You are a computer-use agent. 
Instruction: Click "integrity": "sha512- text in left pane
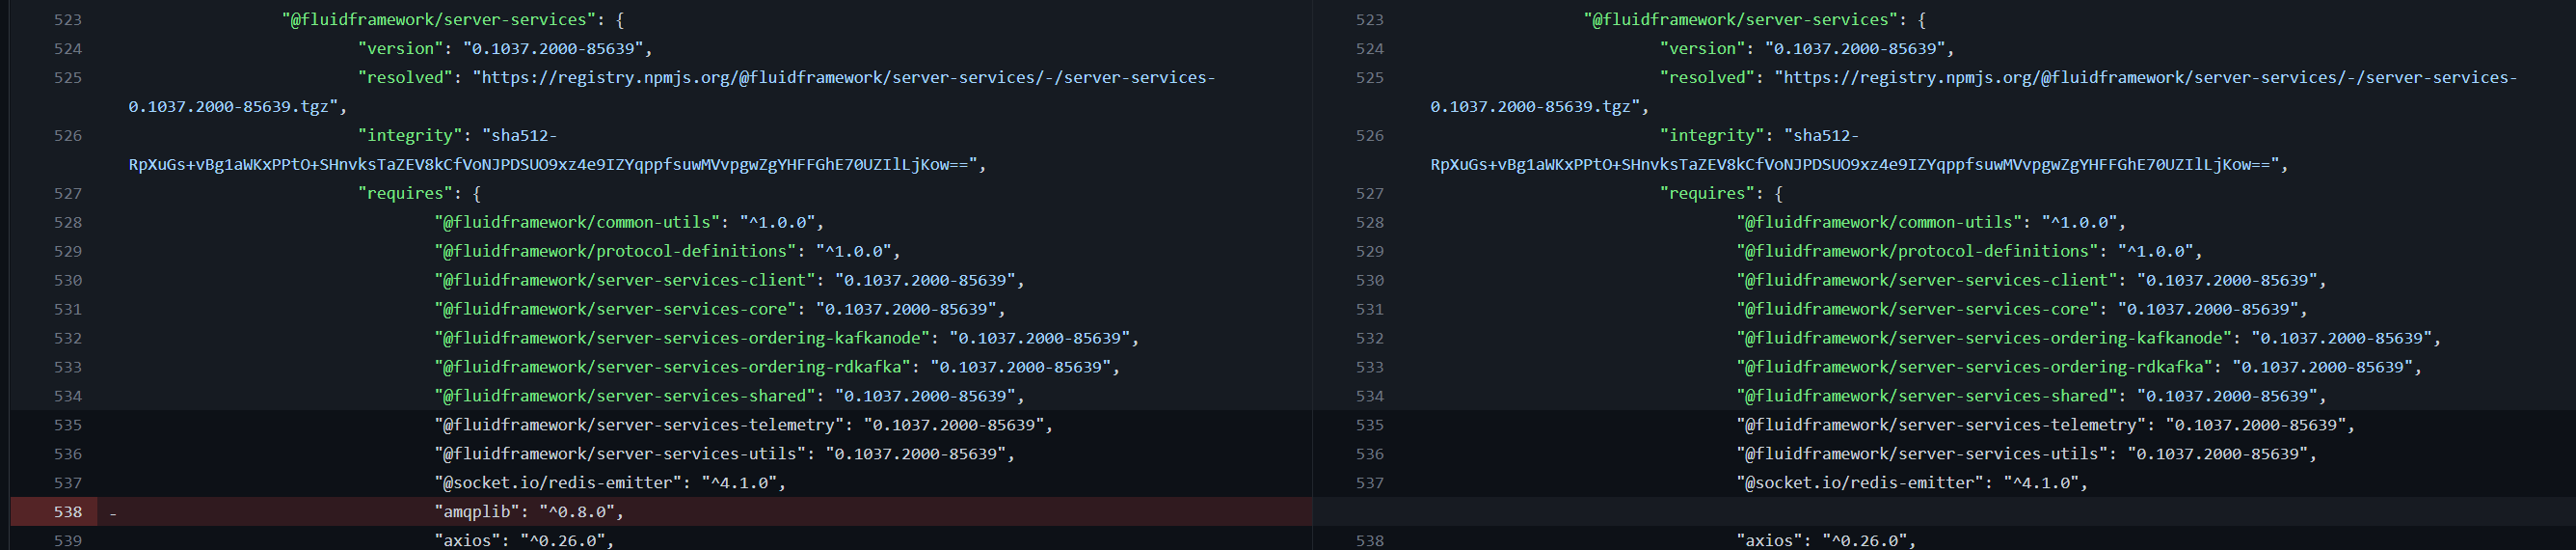(x=458, y=136)
